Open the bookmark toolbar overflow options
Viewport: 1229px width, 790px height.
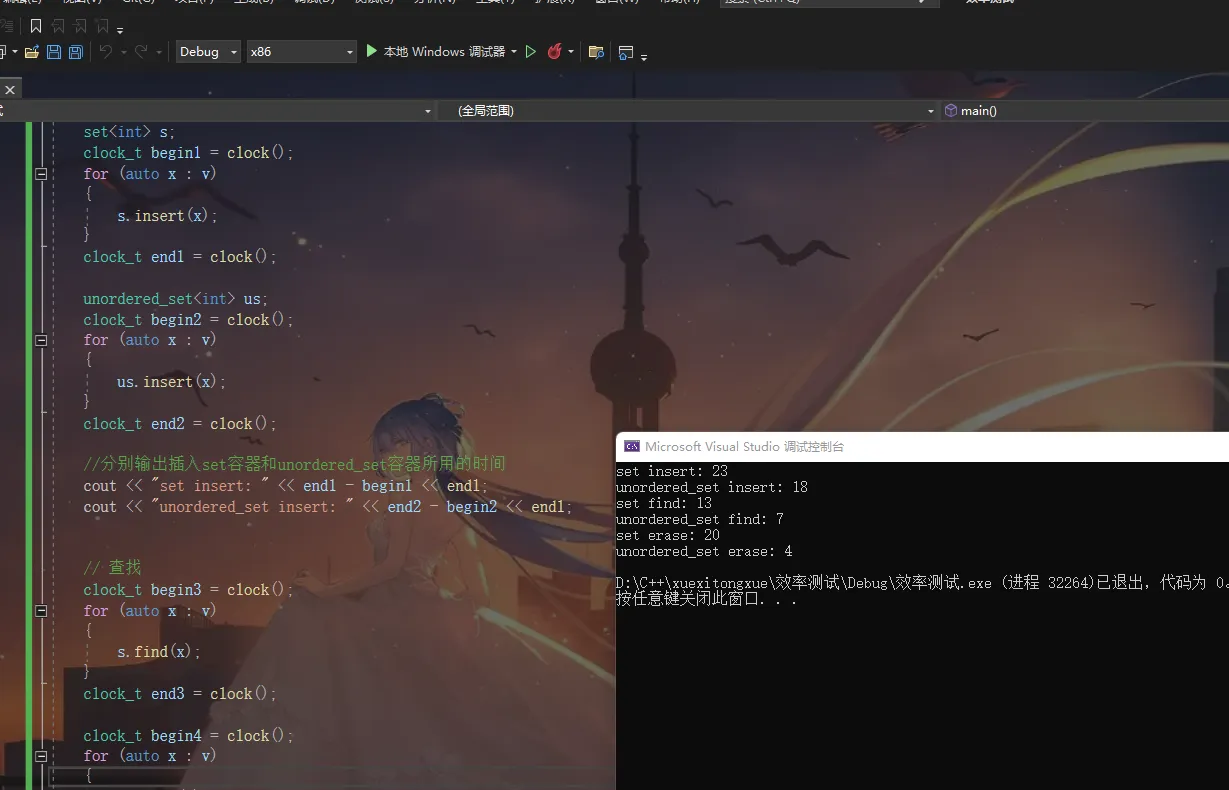coord(120,30)
